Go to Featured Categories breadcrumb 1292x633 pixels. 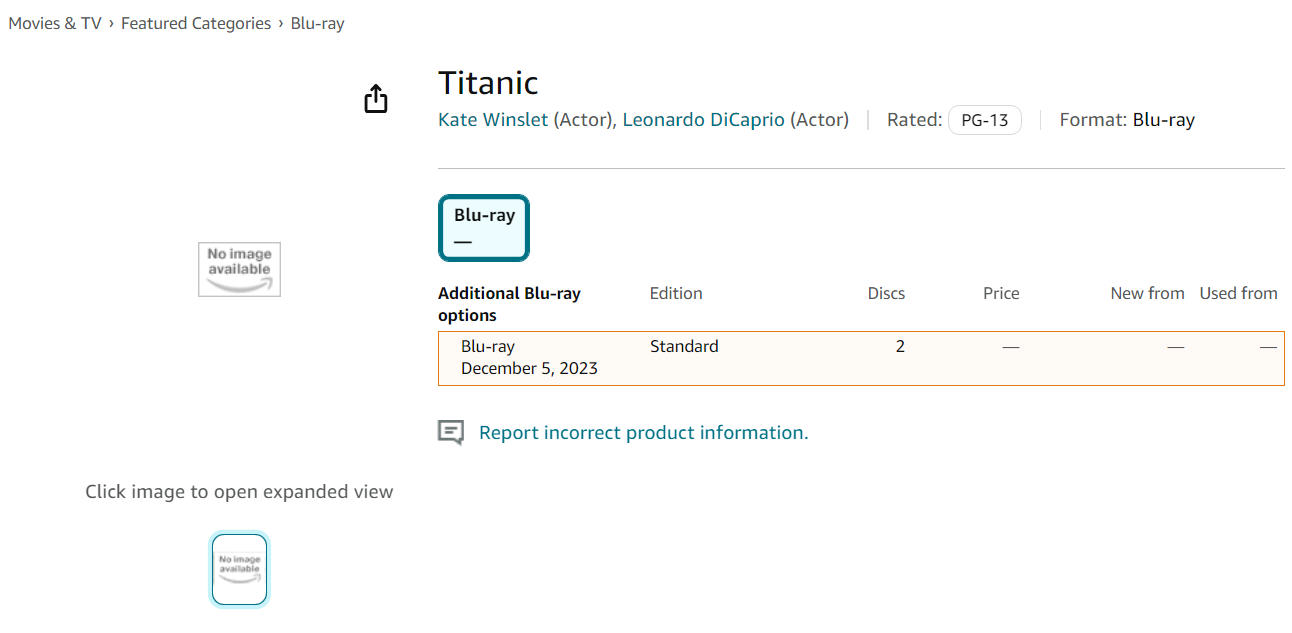(x=196, y=23)
